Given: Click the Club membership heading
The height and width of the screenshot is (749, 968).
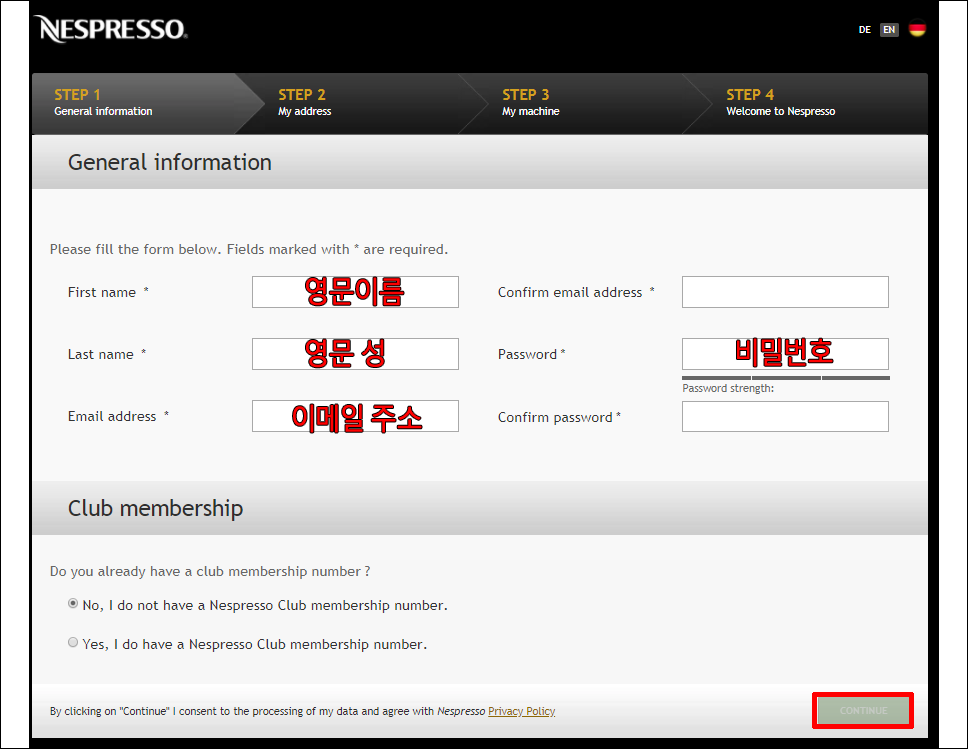Looking at the screenshot, I should pyautogui.click(x=156, y=508).
